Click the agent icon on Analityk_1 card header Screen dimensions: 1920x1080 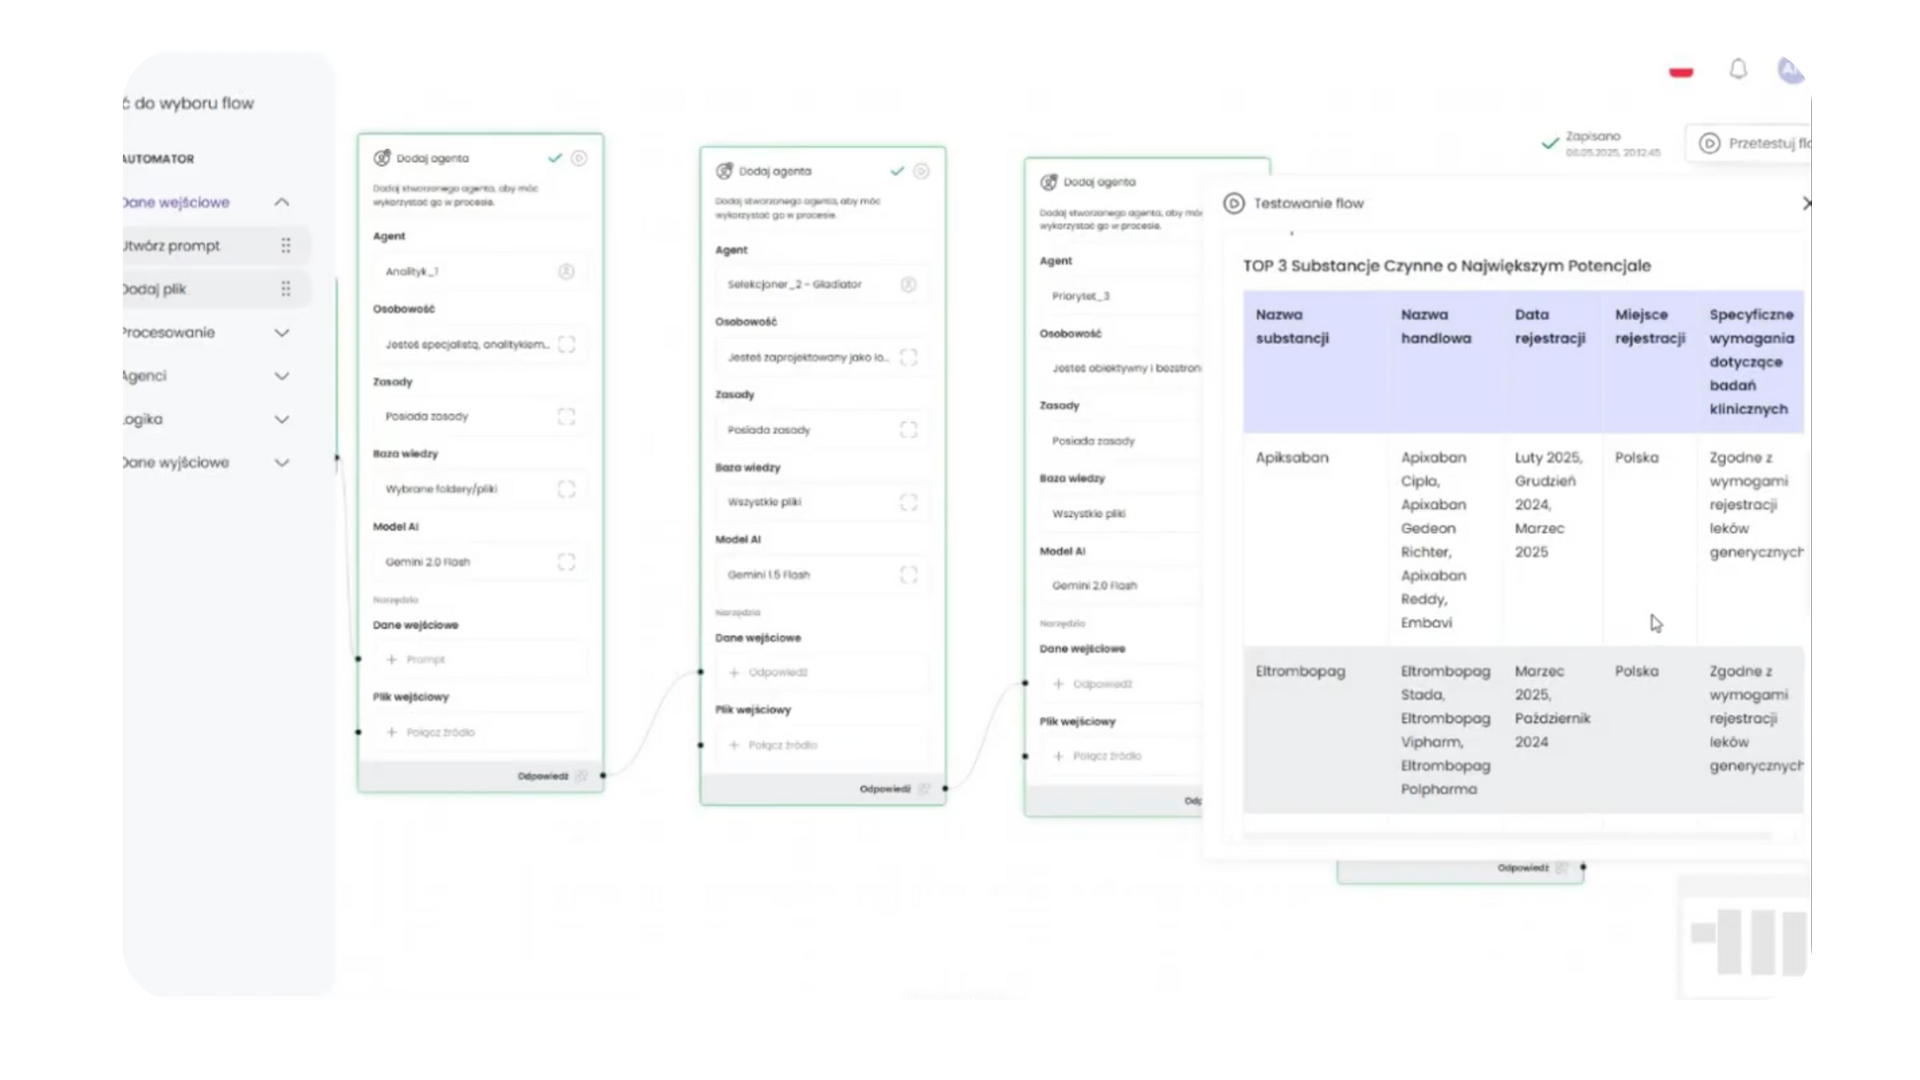(x=382, y=158)
